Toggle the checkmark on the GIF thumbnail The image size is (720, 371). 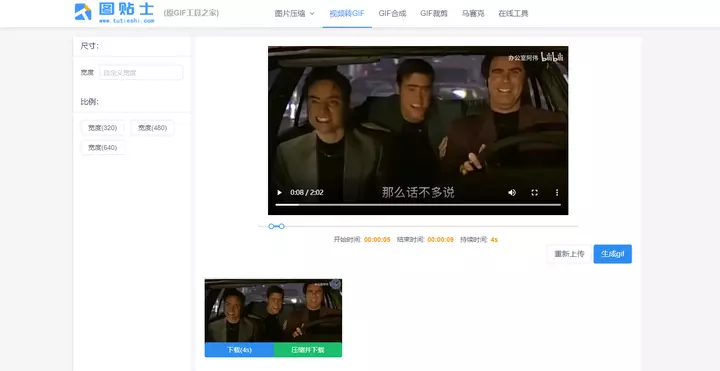pos(336,284)
